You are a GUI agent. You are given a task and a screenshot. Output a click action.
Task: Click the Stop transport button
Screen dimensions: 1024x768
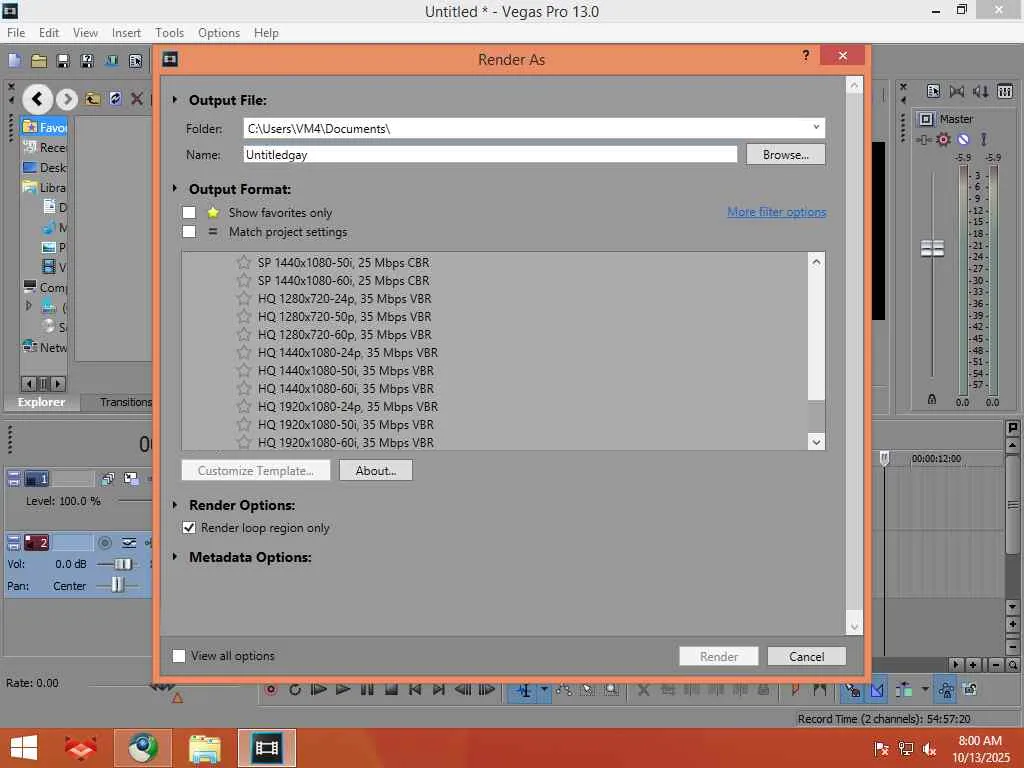click(391, 690)
